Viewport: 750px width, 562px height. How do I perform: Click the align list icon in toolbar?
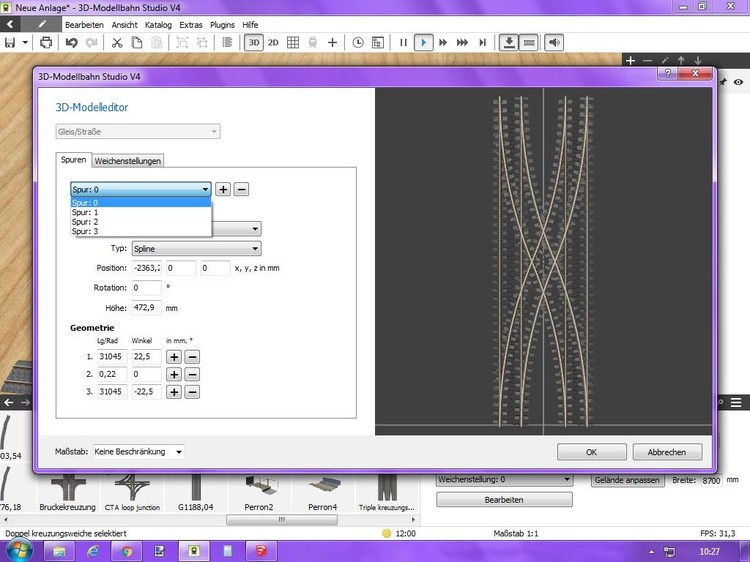[x=227, y=43]
